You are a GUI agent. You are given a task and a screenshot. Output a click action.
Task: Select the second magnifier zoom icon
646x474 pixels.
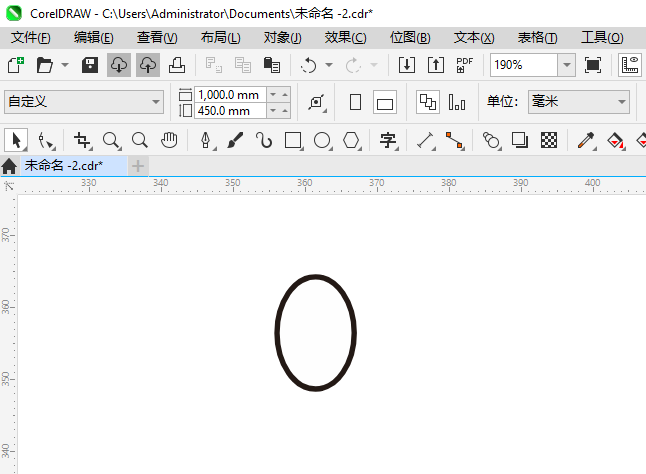tap(140, 140)
